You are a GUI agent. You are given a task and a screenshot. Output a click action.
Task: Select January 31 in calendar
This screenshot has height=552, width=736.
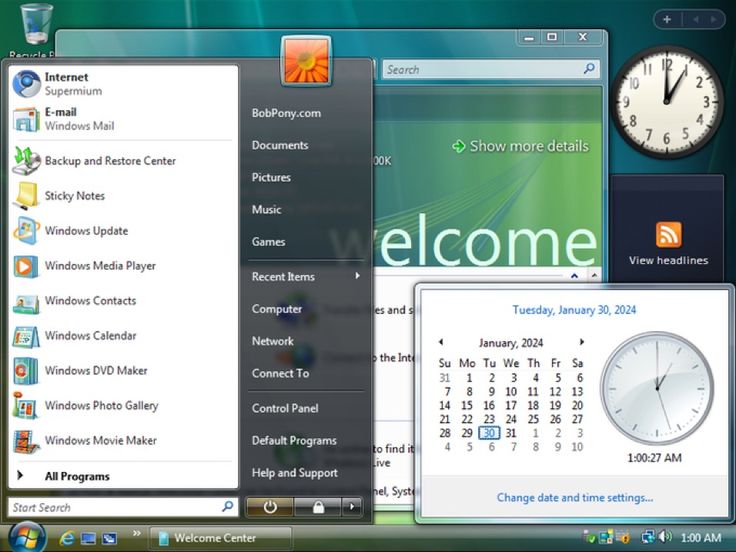pyautogui.click(x=511, y=433)
